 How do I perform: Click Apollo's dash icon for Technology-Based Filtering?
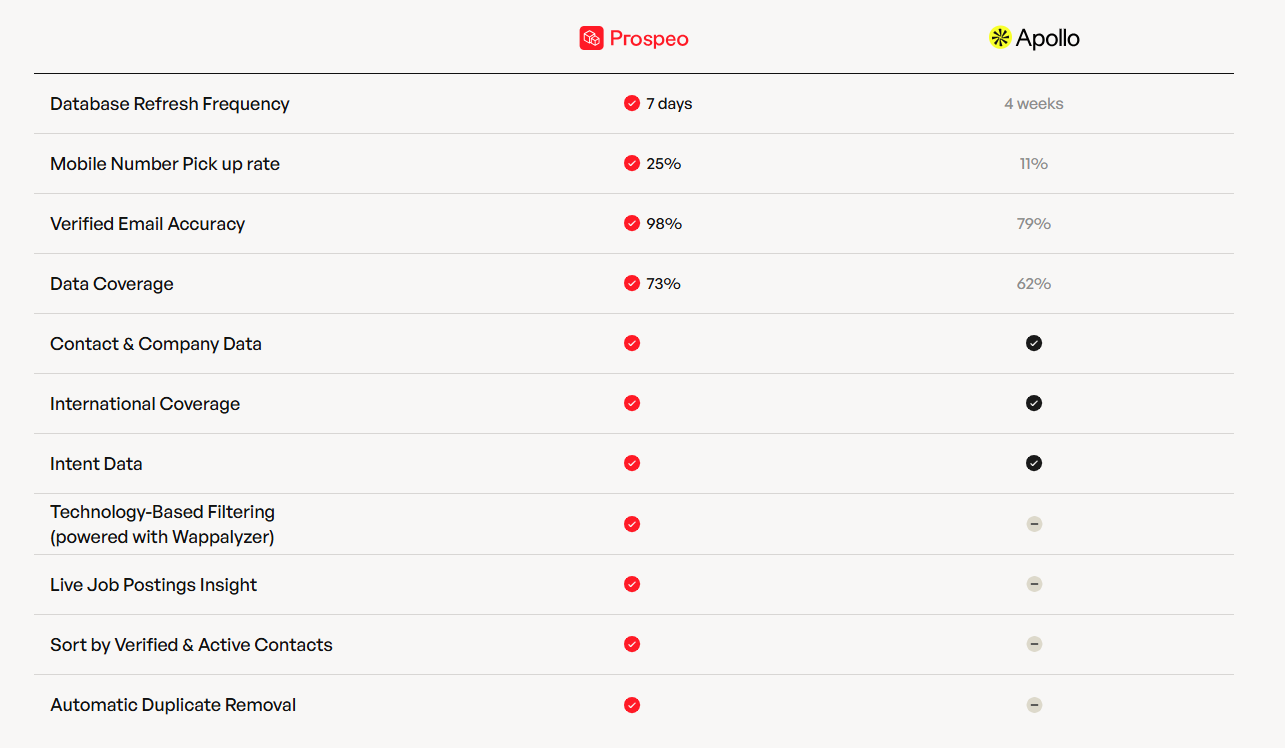click(1034, 524)
